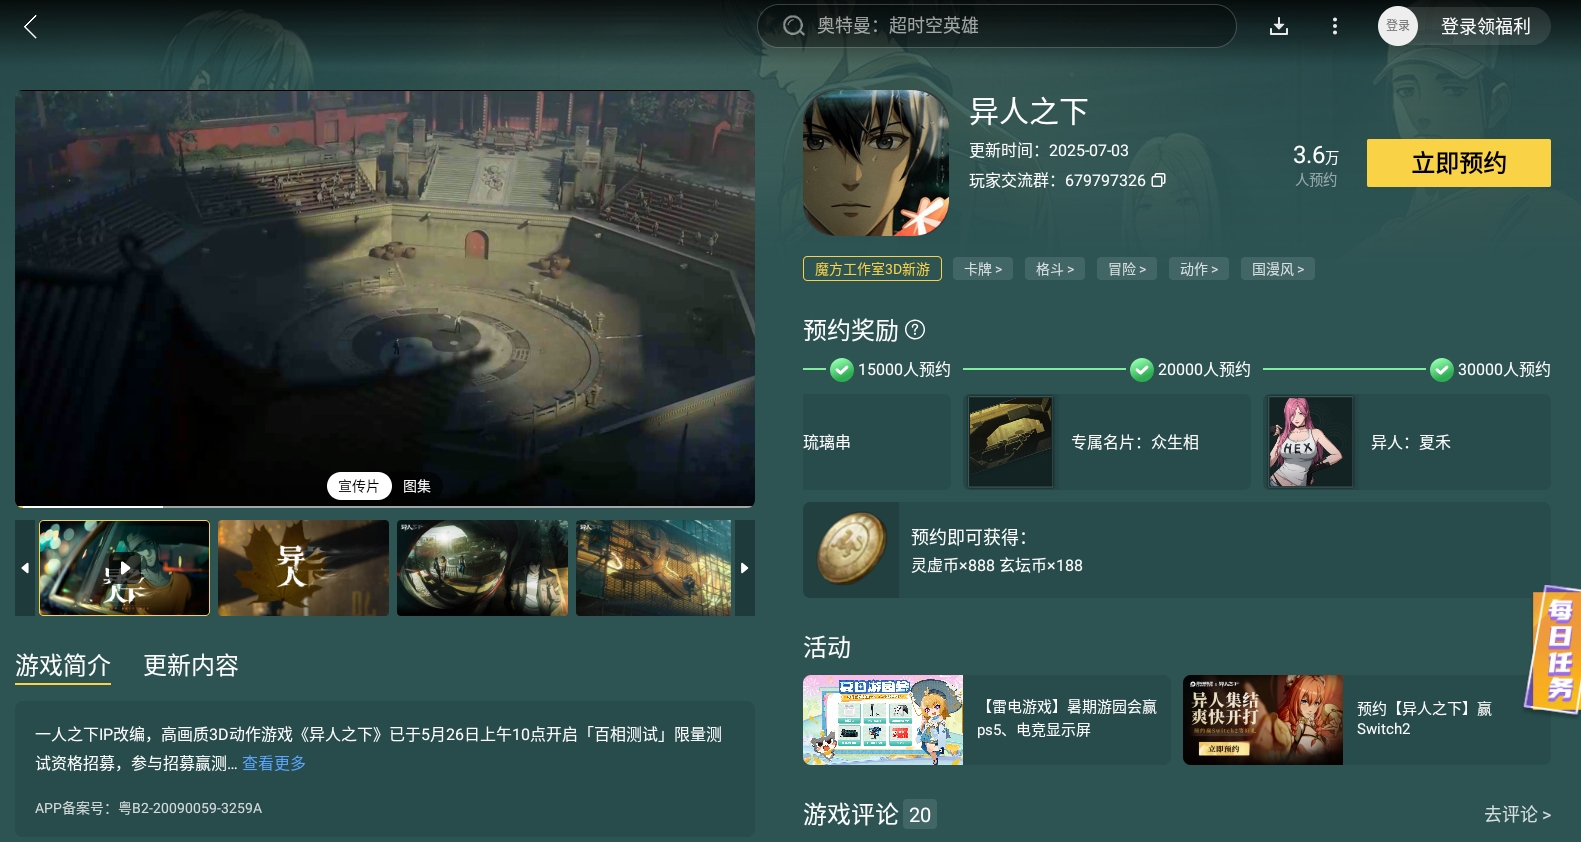1581x842 pixels.
Task: Copy the player group number 679797326
Action: (1158, 181)
